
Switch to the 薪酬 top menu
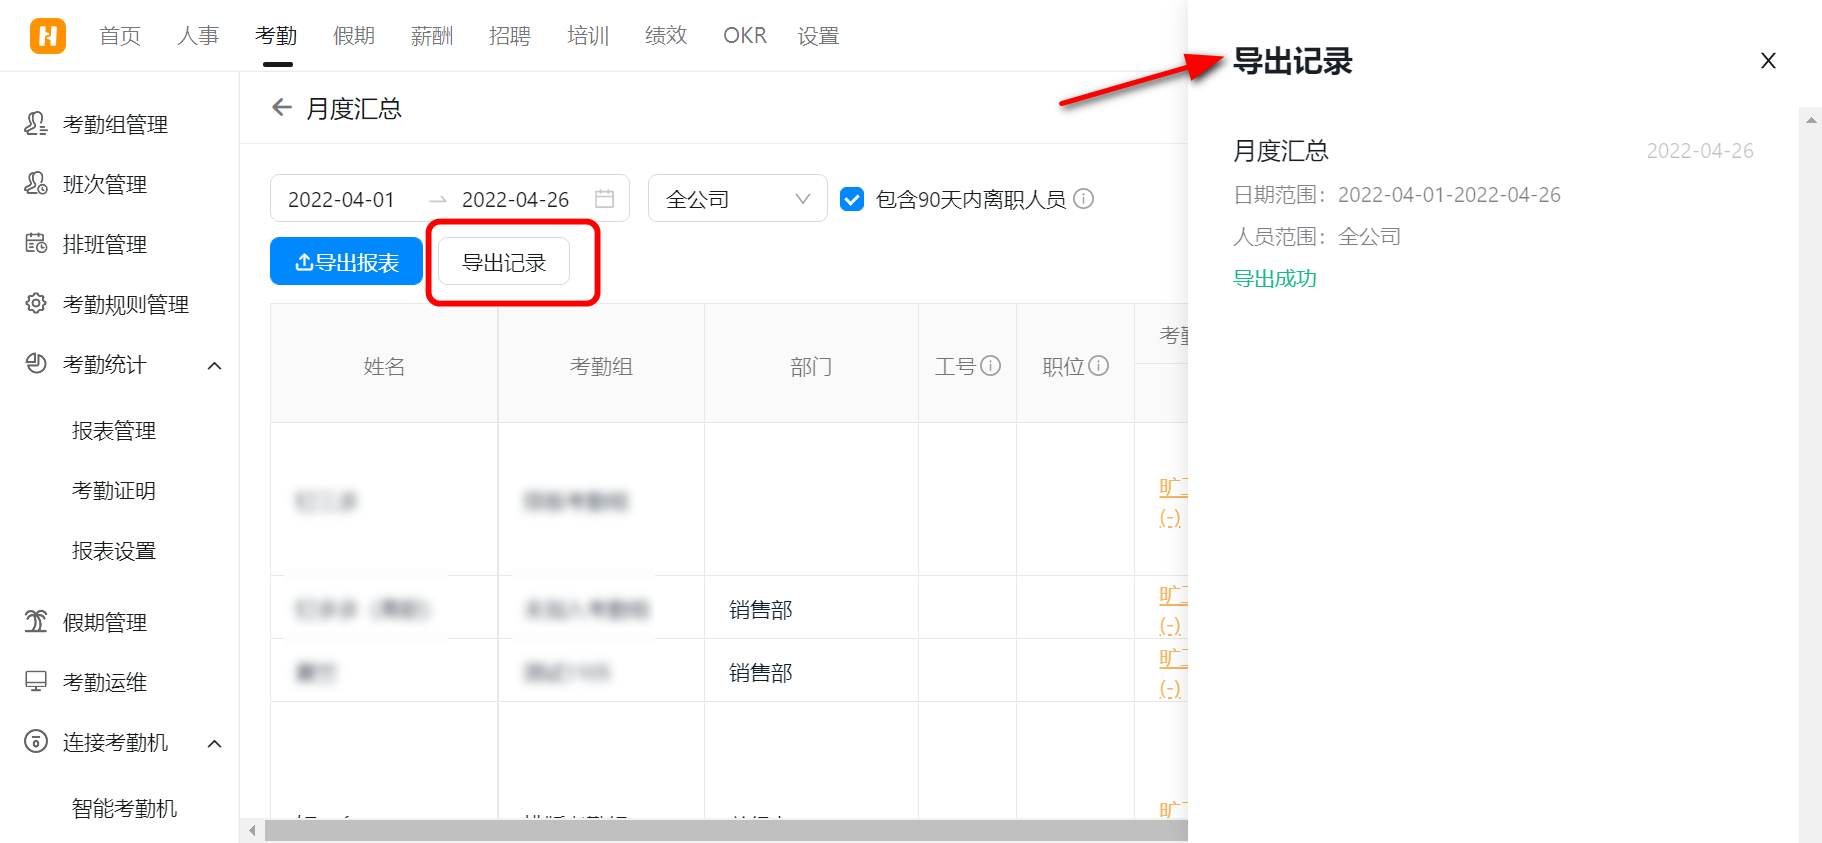pos(432,36)
